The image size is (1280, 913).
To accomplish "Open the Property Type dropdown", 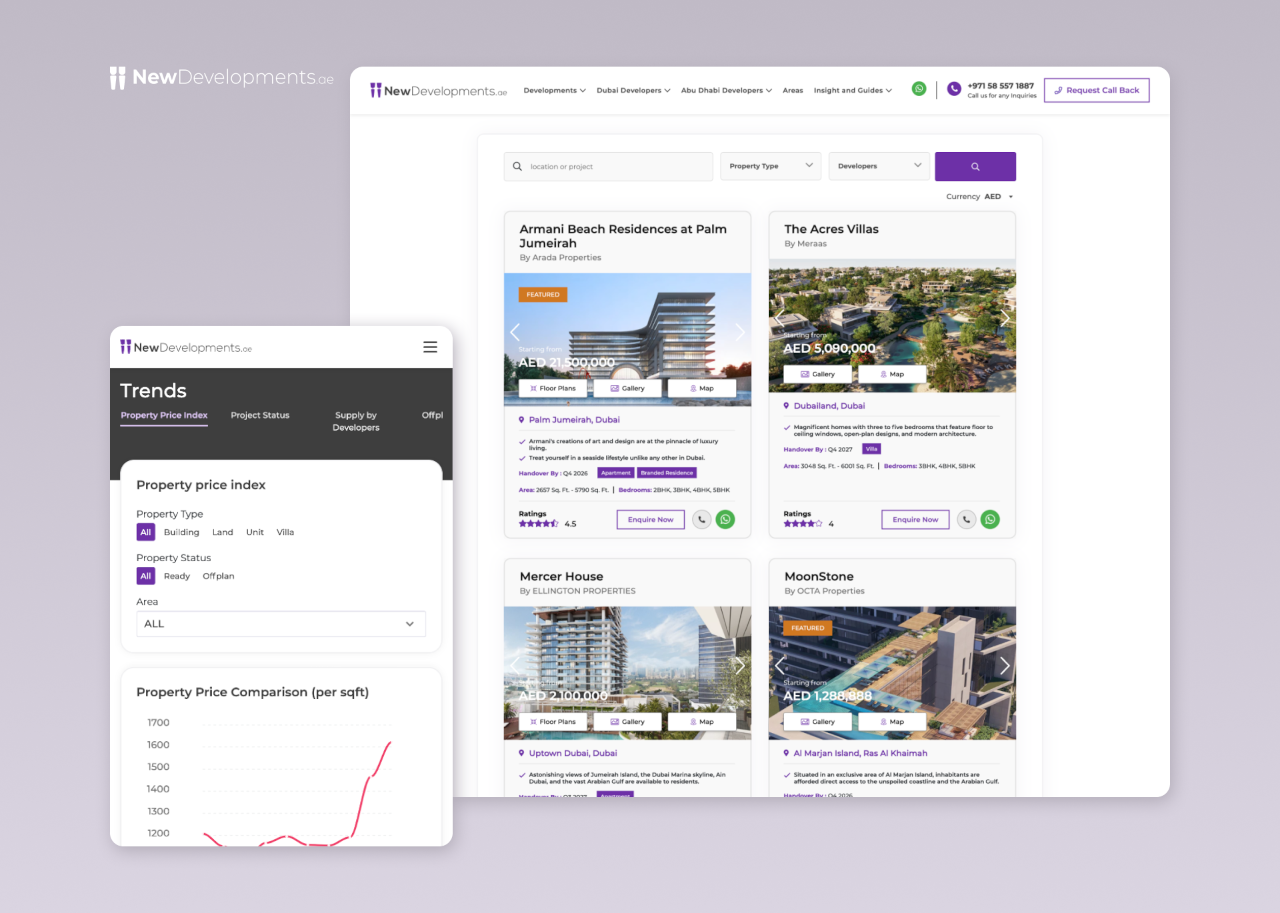I will [x=771, y=166].
